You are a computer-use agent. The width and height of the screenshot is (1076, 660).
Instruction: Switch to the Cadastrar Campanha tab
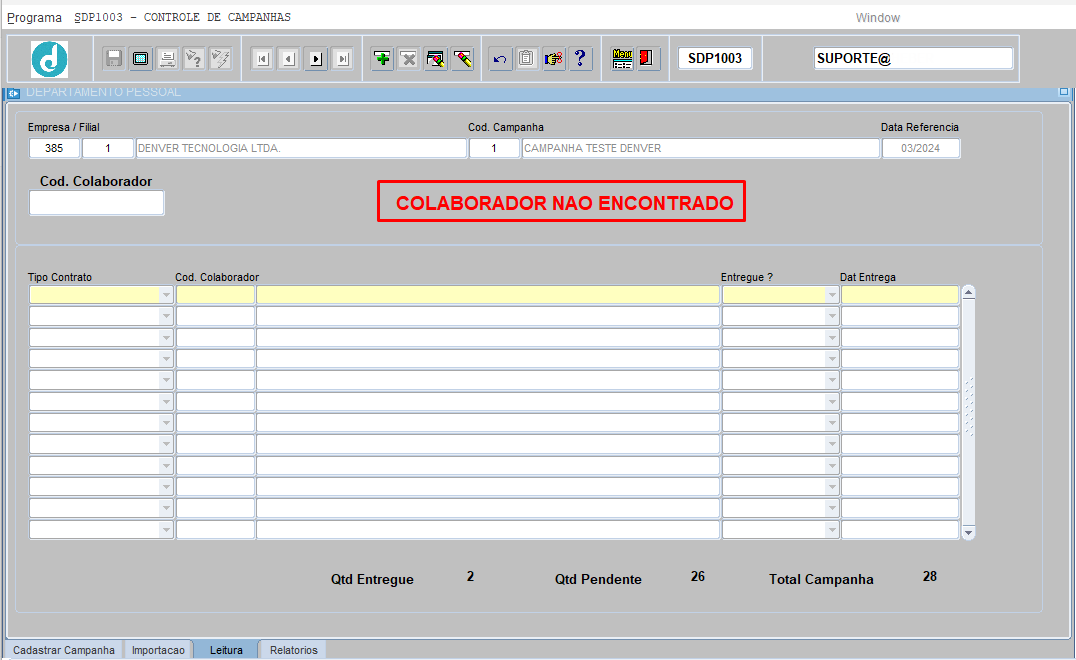[64, 650]
